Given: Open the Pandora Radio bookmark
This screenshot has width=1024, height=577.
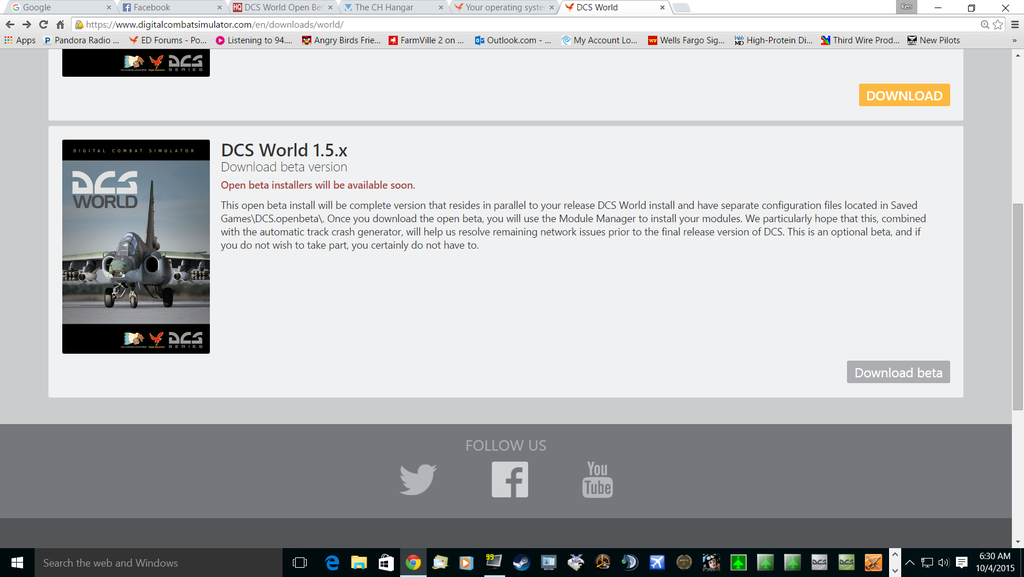Looking at the screenshot, I should 82,40.
